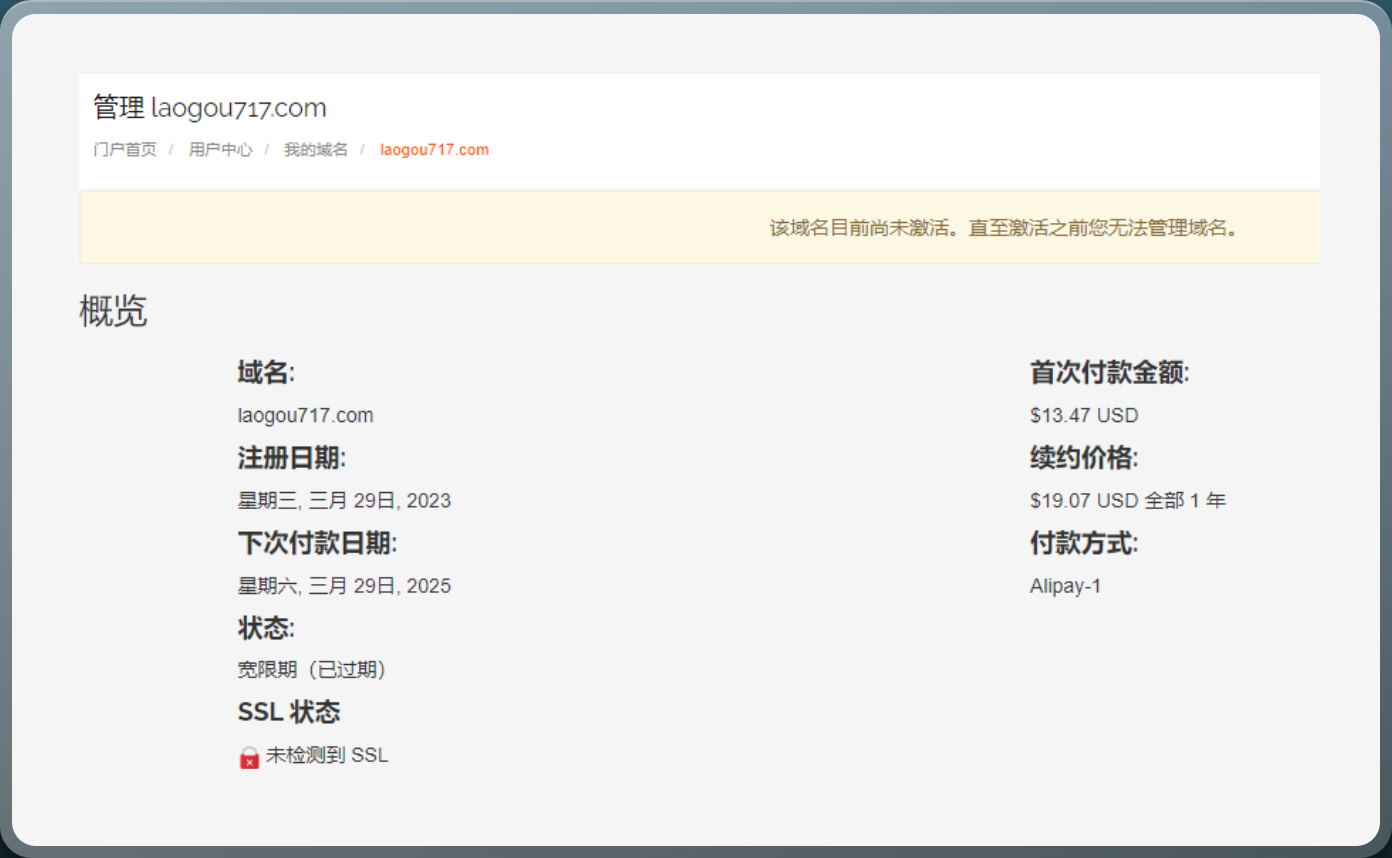
Task: Click the domain-not-activated warning message
Action: [x=1005, y=228]
